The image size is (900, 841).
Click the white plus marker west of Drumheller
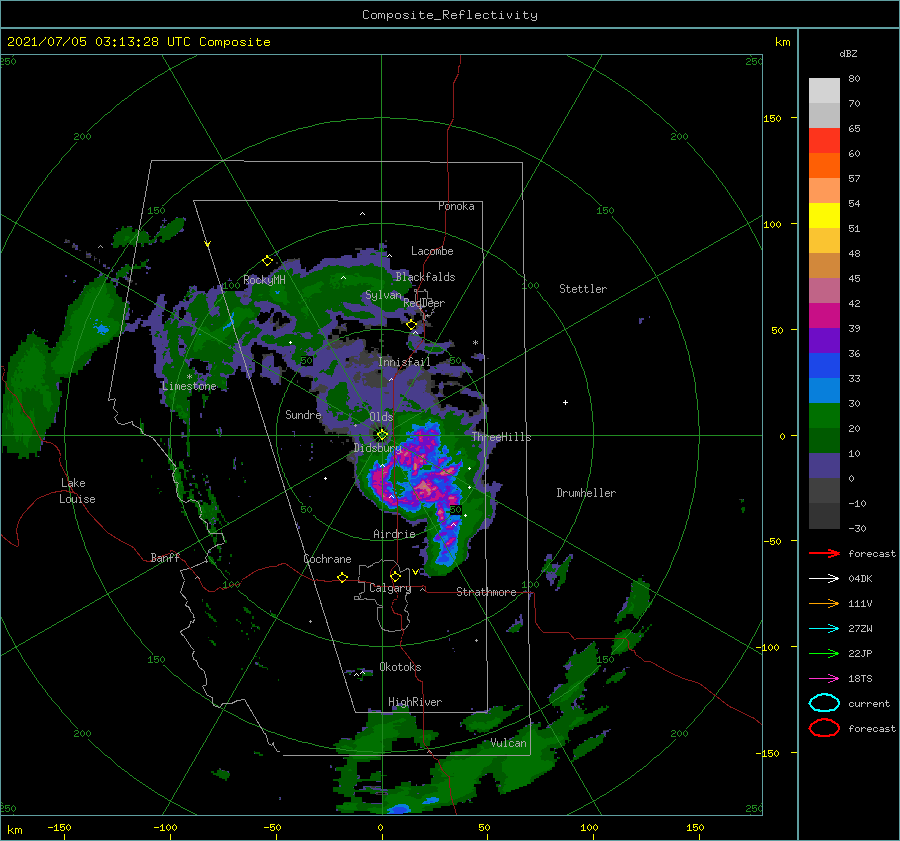pos(565,402)
